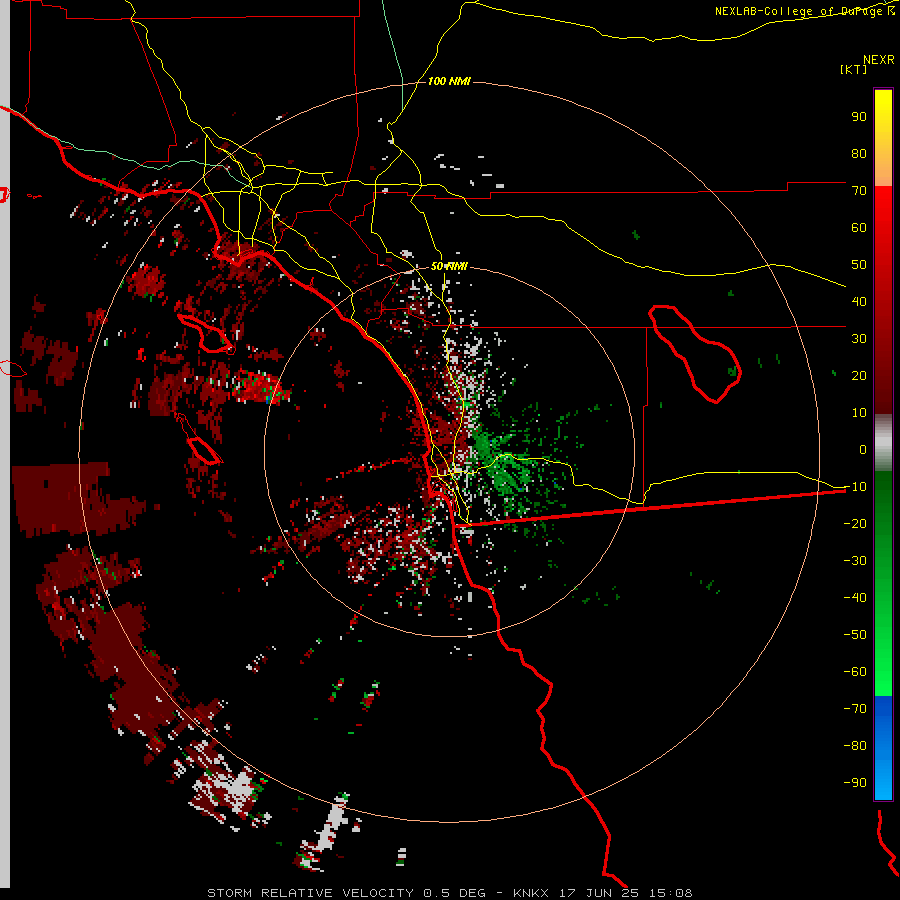Click the -80 value on velocity scale

855,746
